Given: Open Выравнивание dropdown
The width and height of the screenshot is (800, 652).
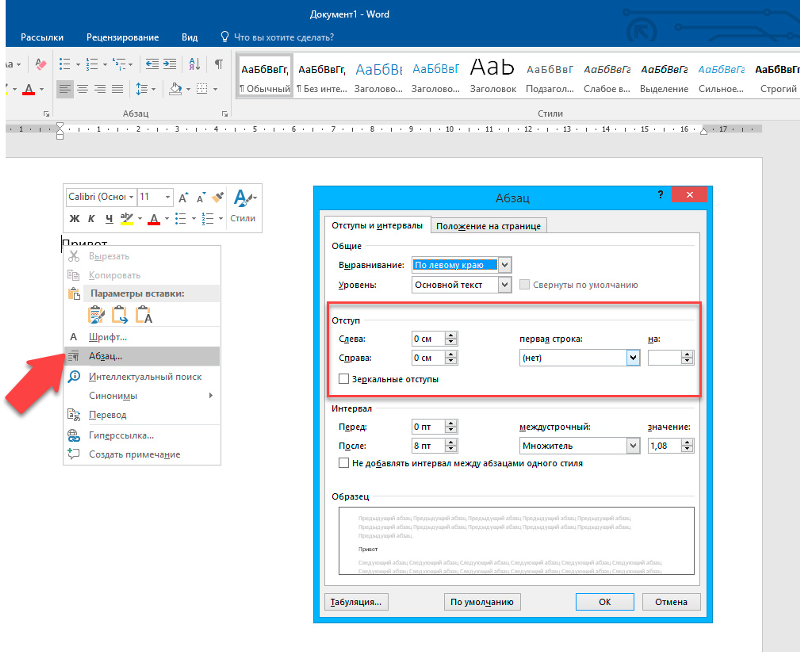Looking at the screenshot, I should pos(505,265).
